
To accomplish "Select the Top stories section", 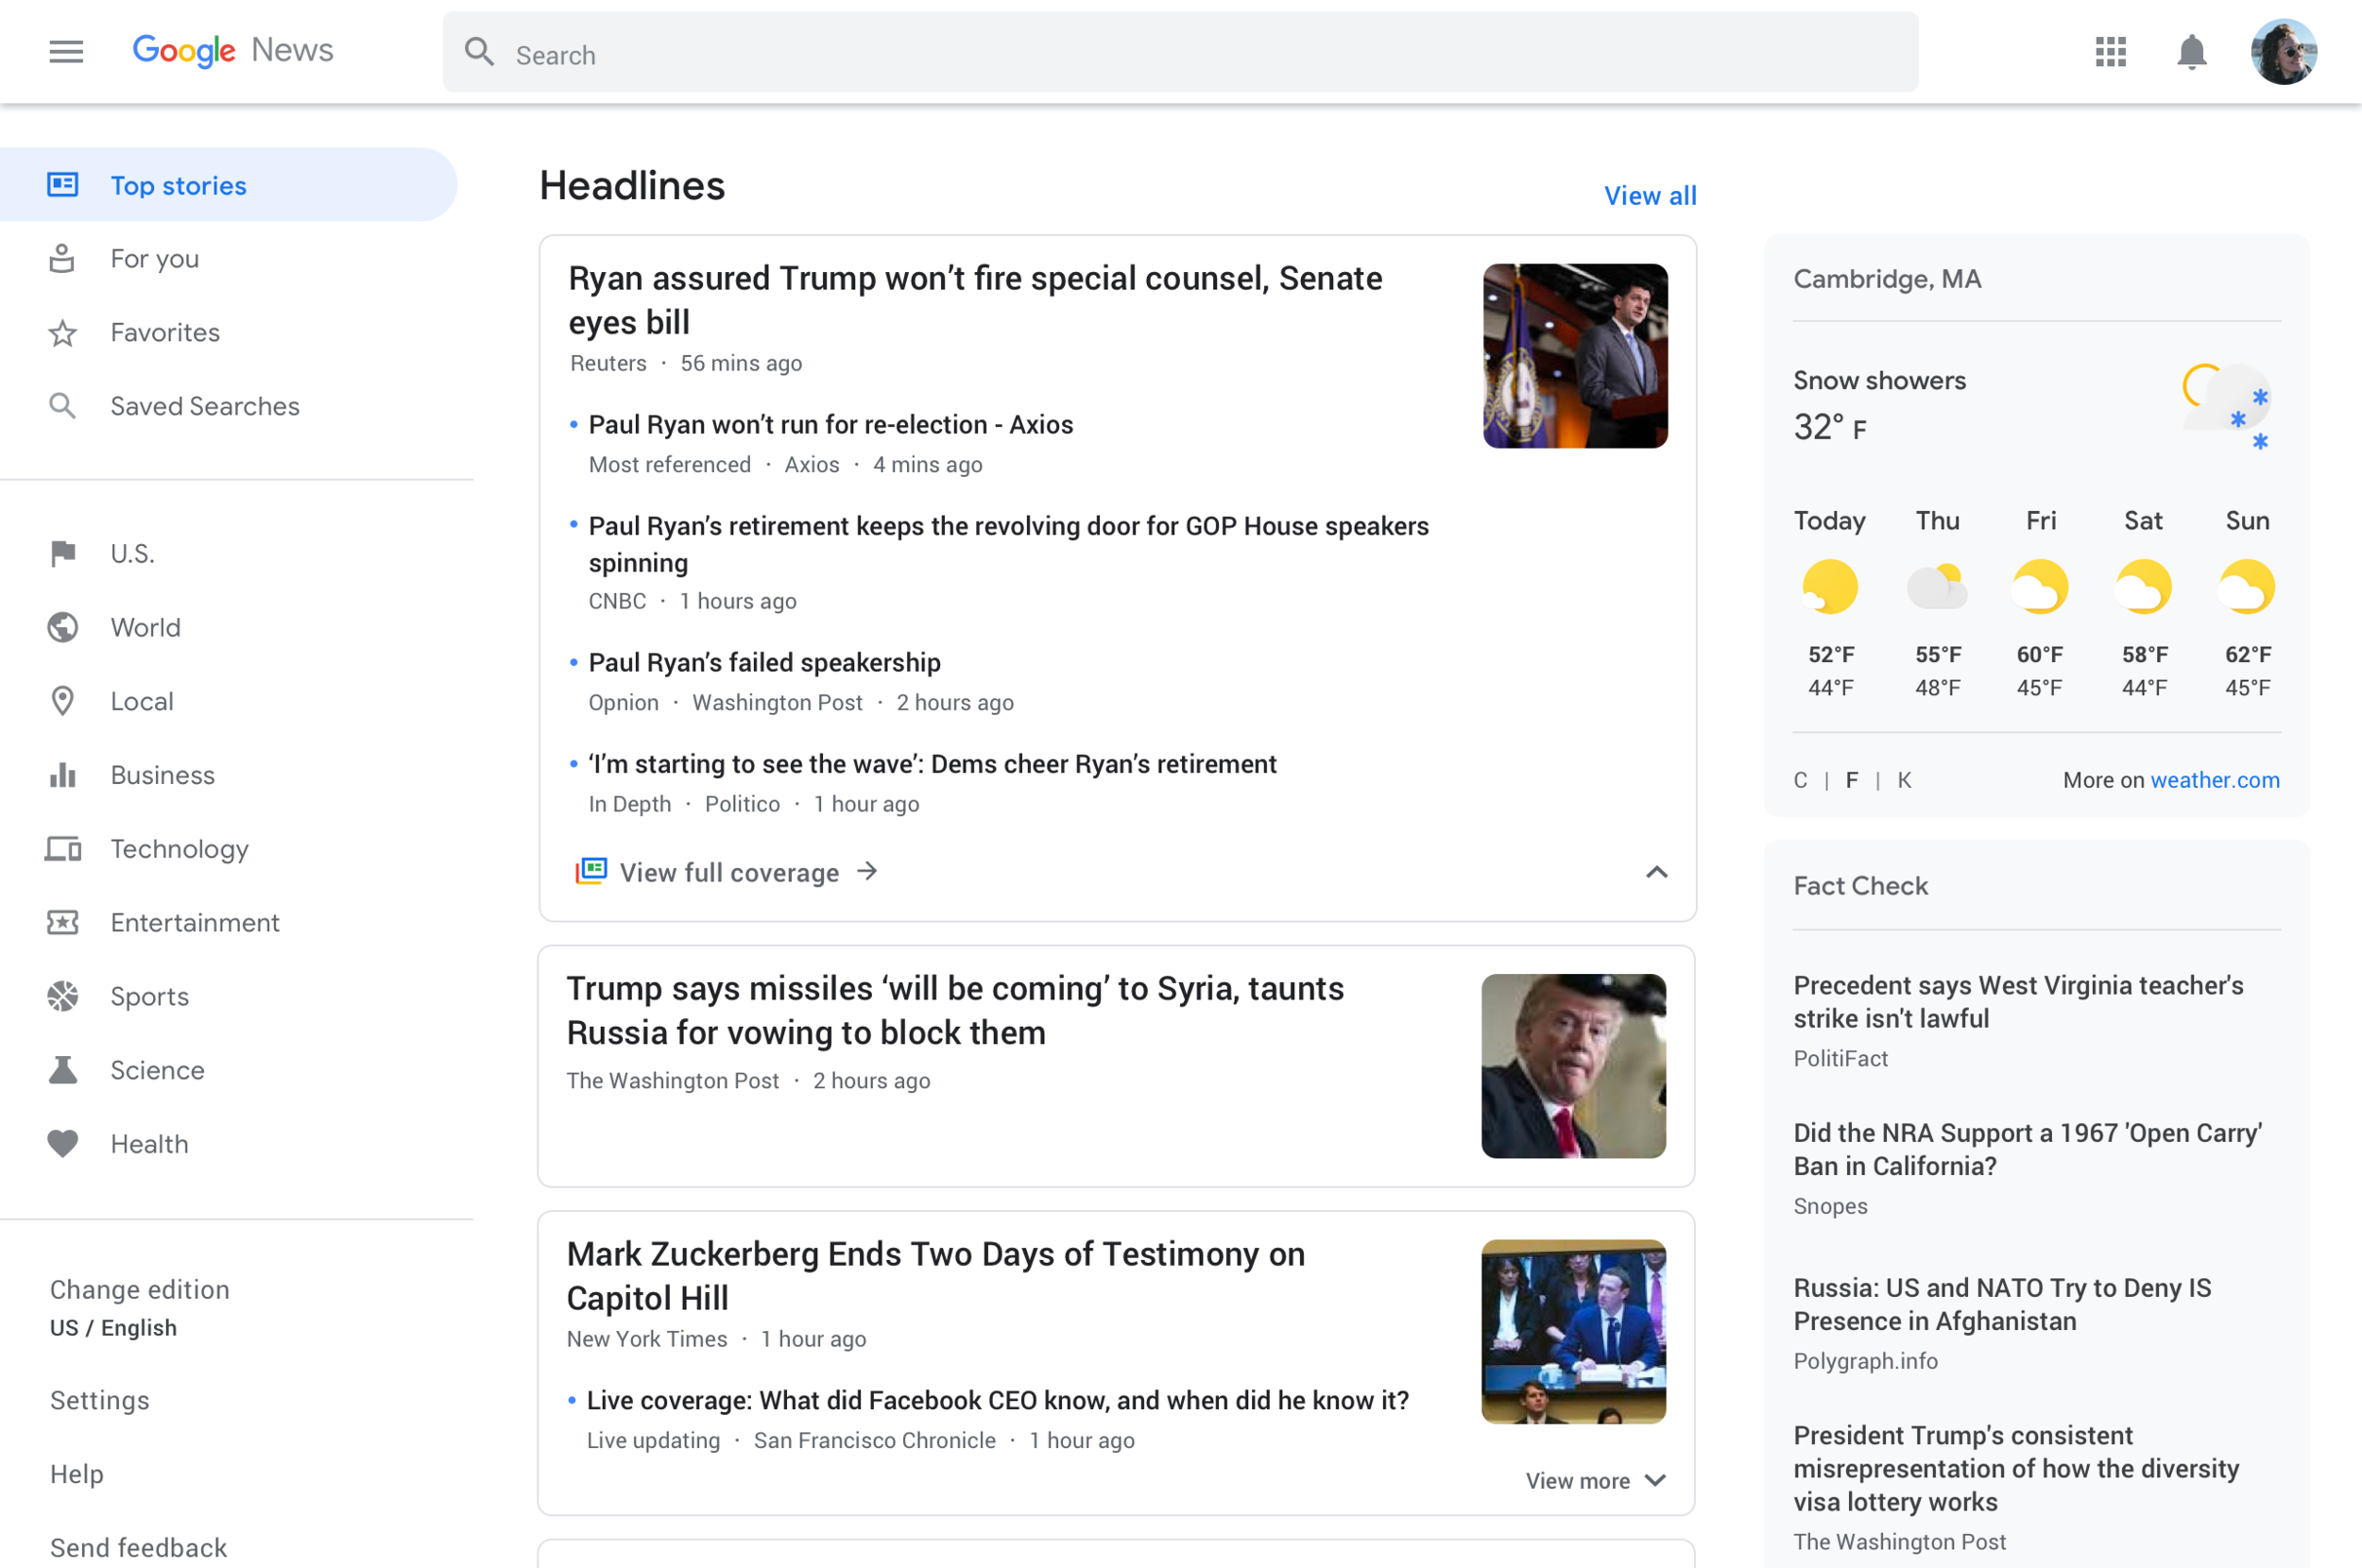I will [228, 185].
